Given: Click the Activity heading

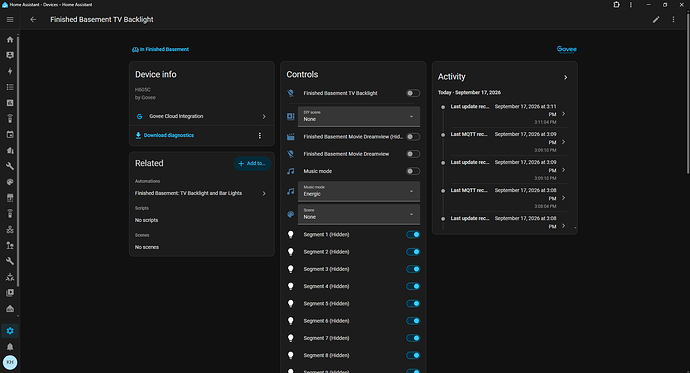Looking at the screenshot, I should (451, 77).
